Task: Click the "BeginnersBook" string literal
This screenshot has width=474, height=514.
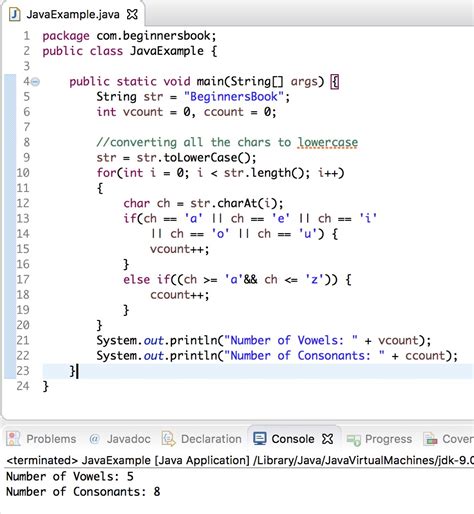Action: tap(234, 97)
